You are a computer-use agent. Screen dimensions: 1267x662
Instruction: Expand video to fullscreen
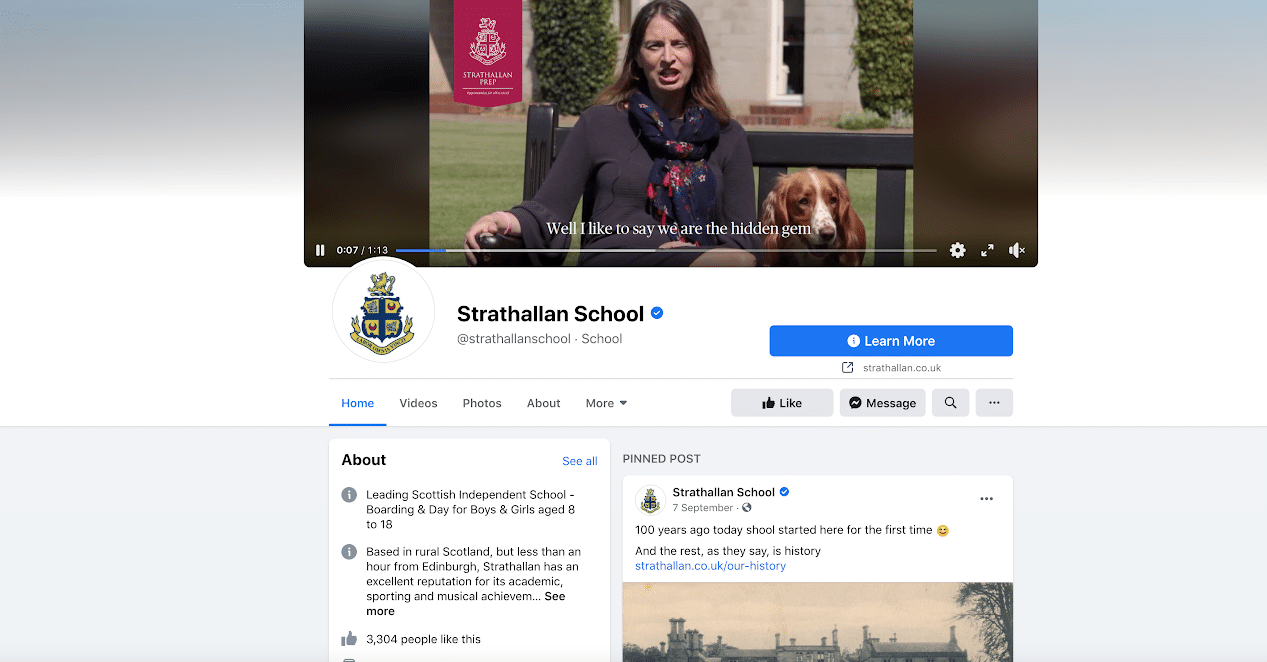click(x=987, y=250)
